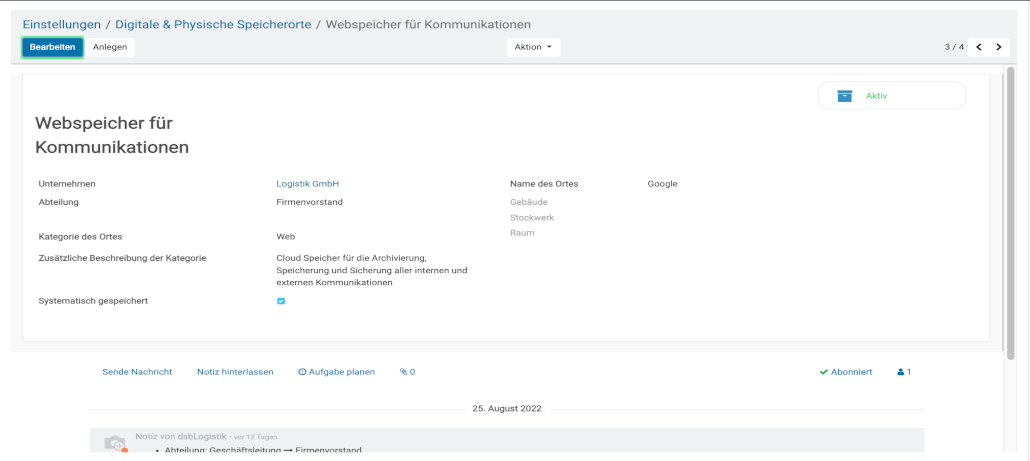1030x461 pixels.
Task: Click the Anlegen button
Action: (x=110, y=47)
